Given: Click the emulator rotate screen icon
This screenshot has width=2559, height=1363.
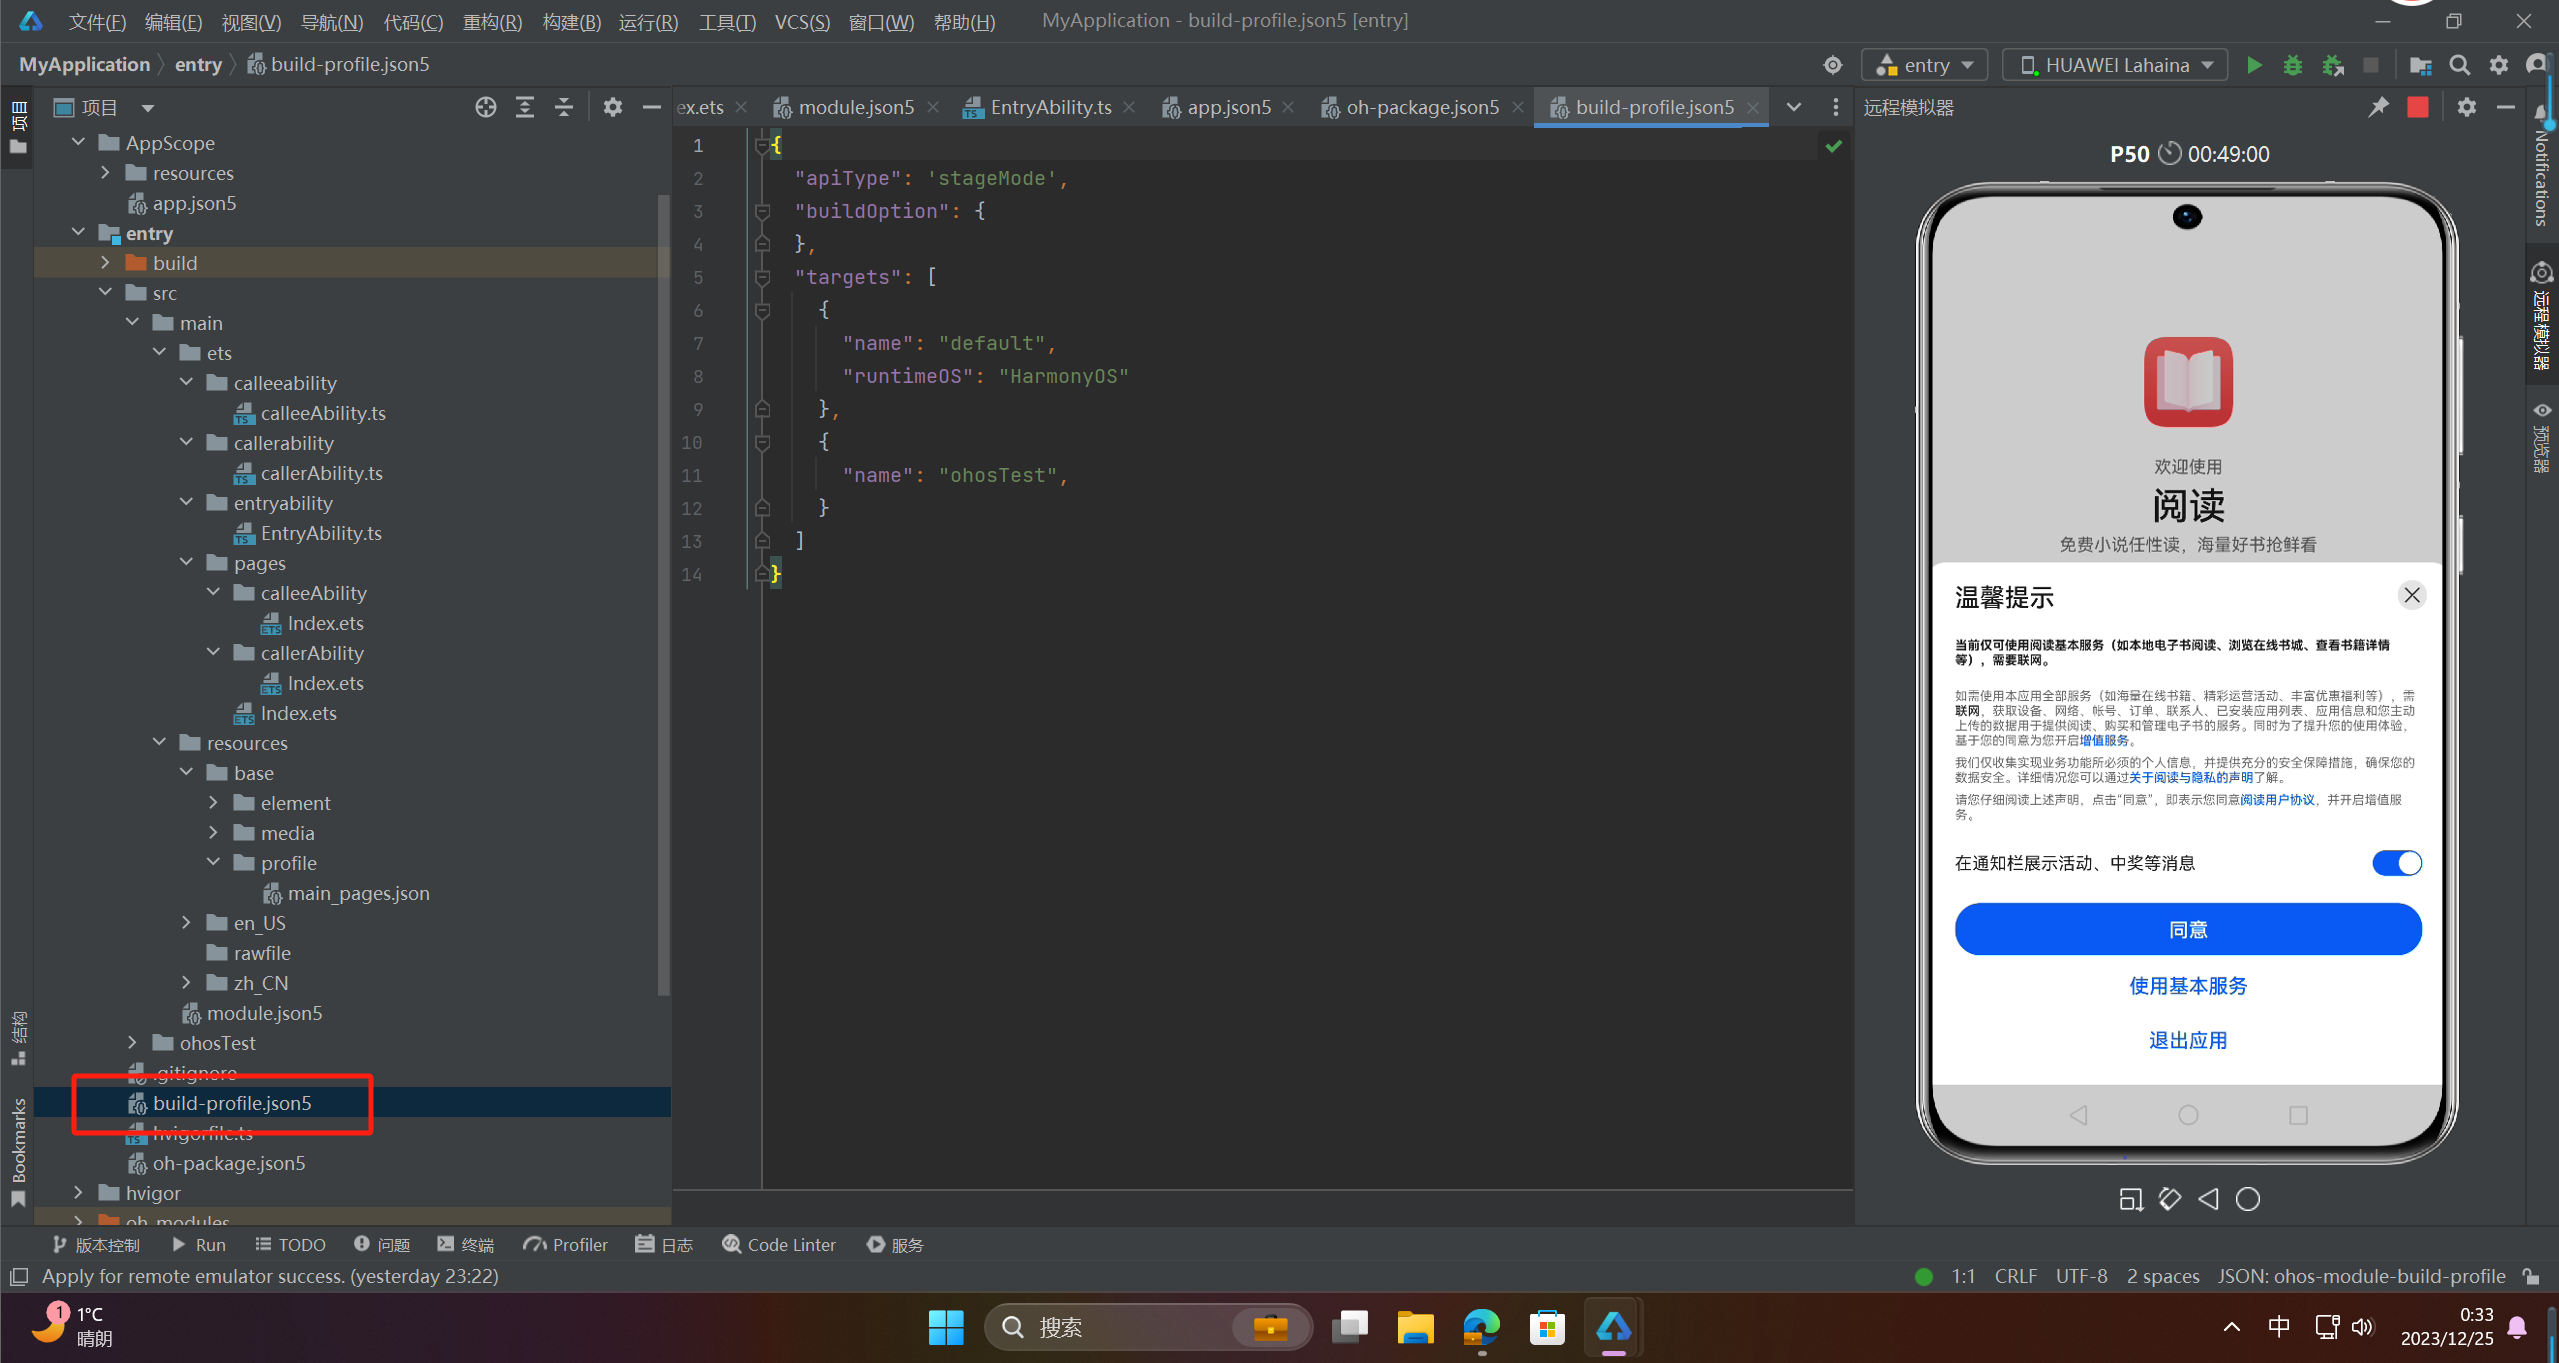Looking at the screenshot, I should tap(2169, 1199).
